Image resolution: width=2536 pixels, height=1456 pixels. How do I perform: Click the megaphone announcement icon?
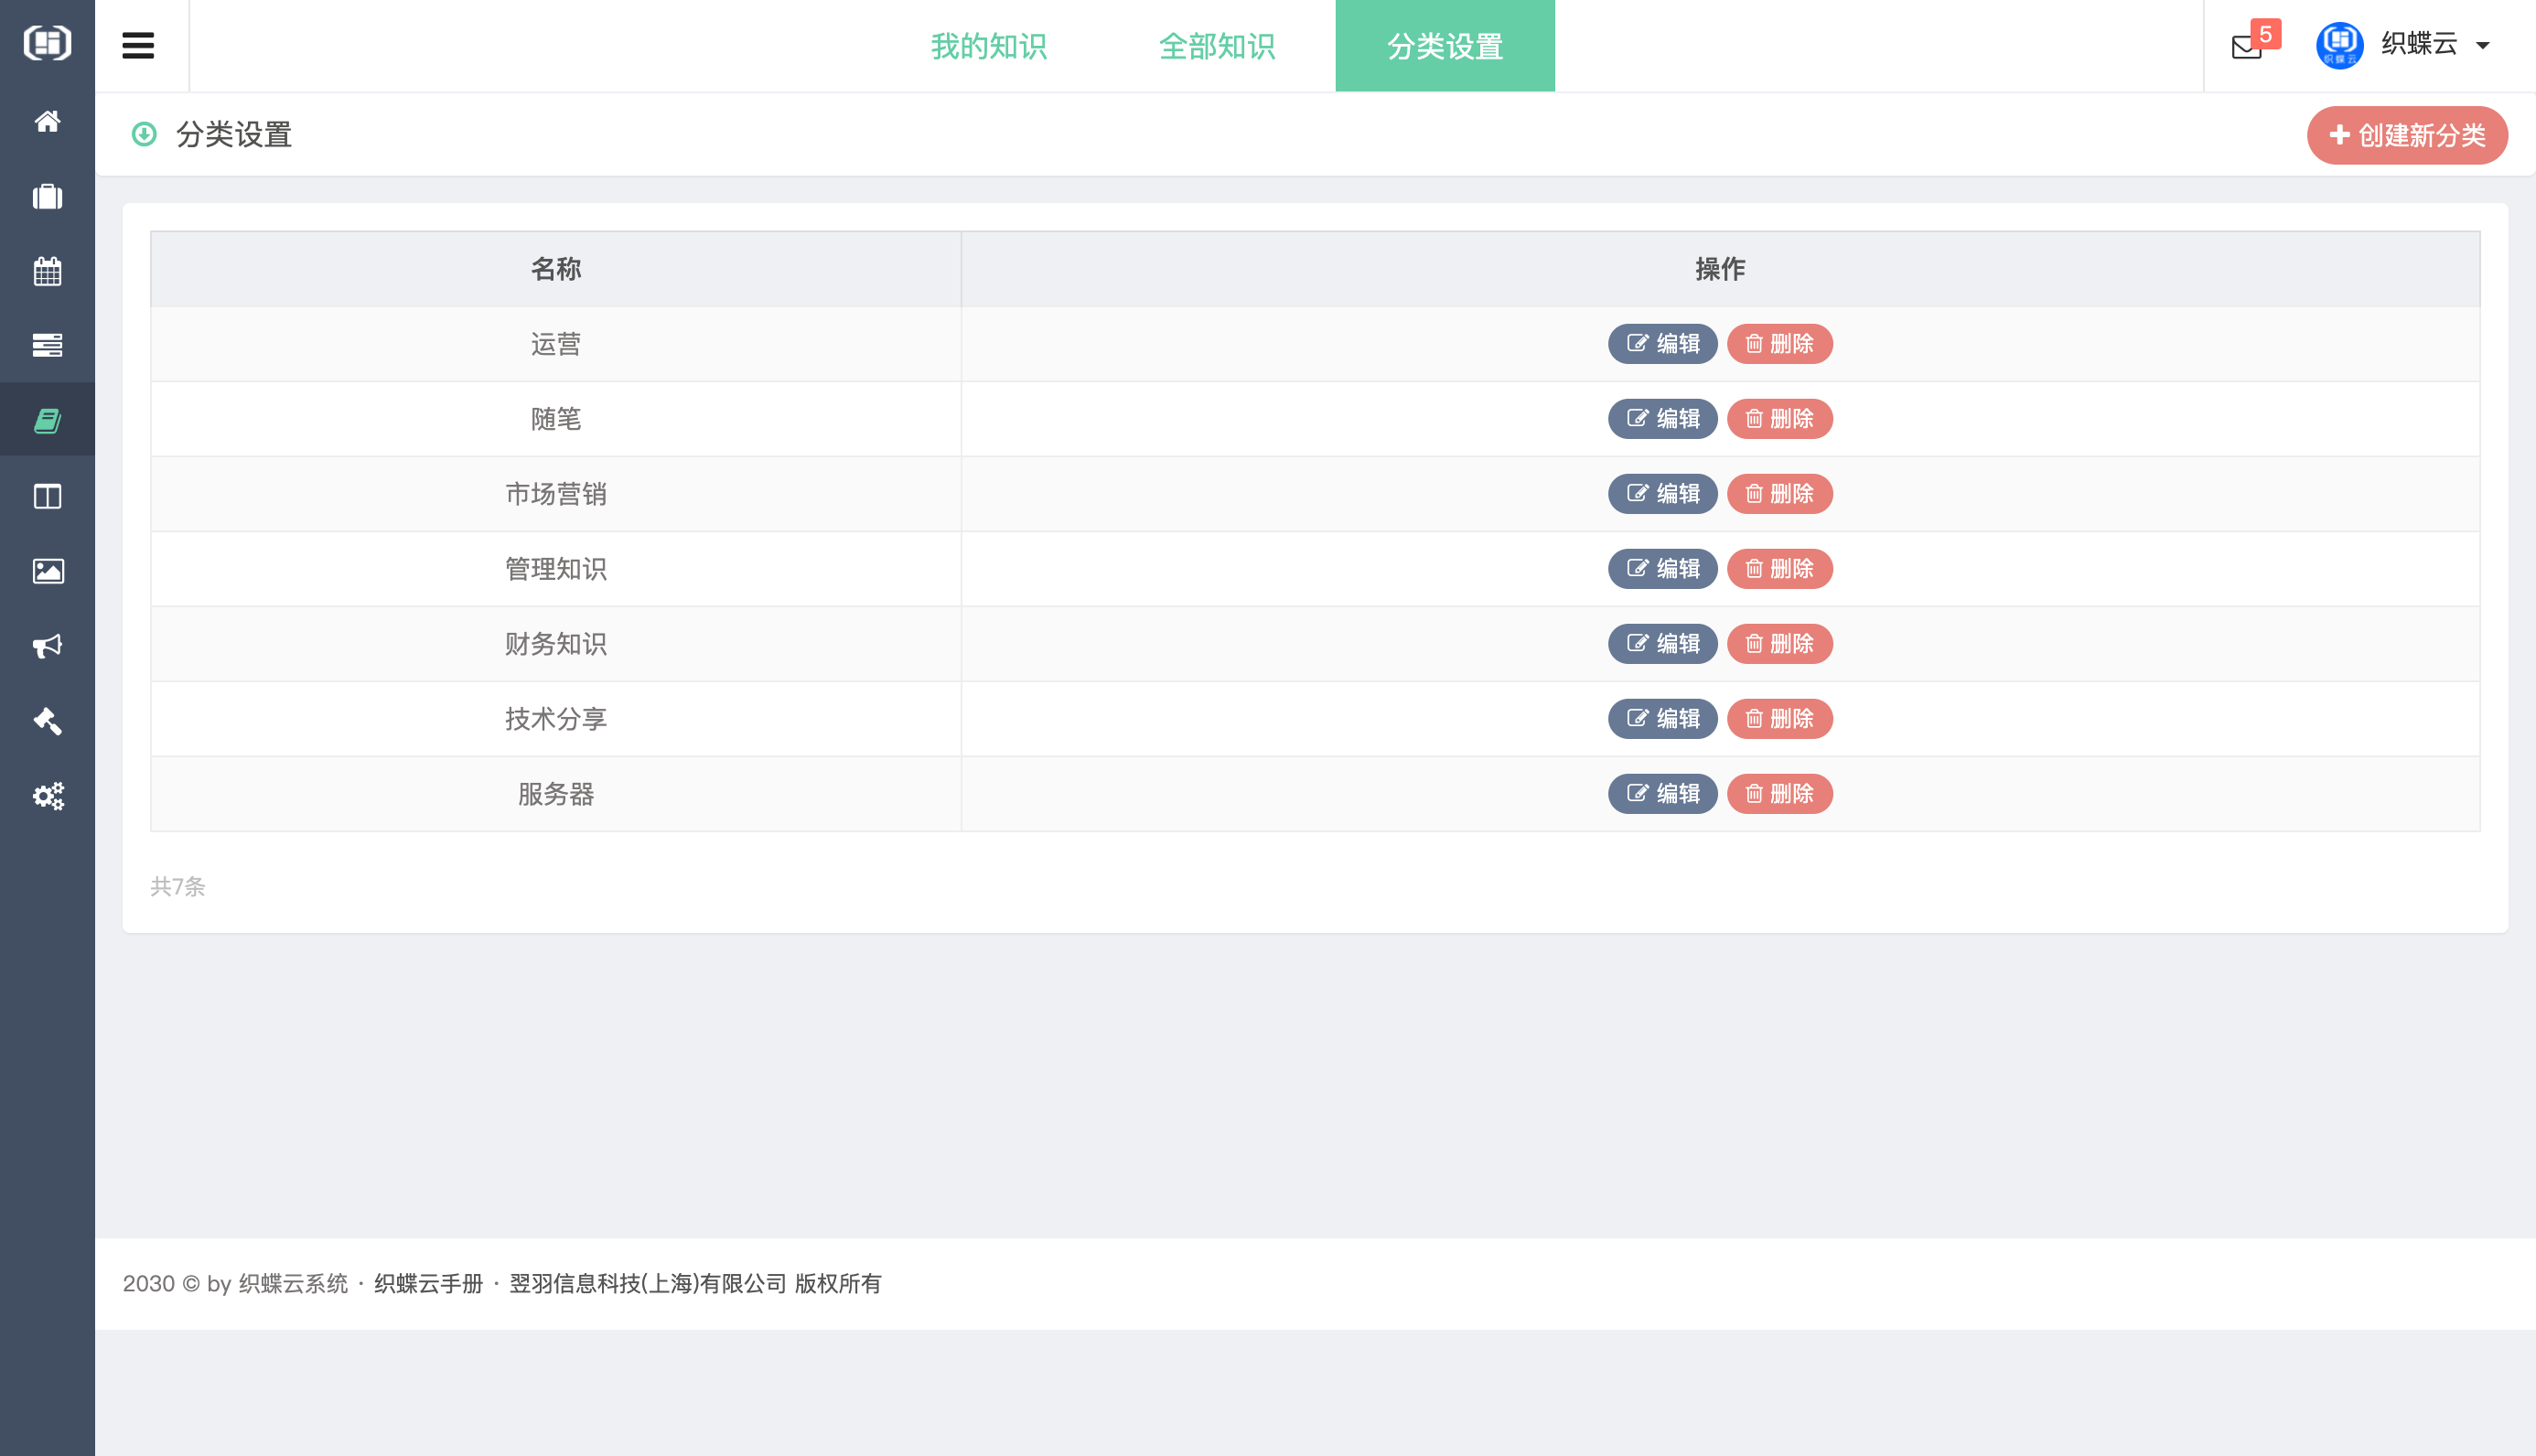[x=47, y=646]
